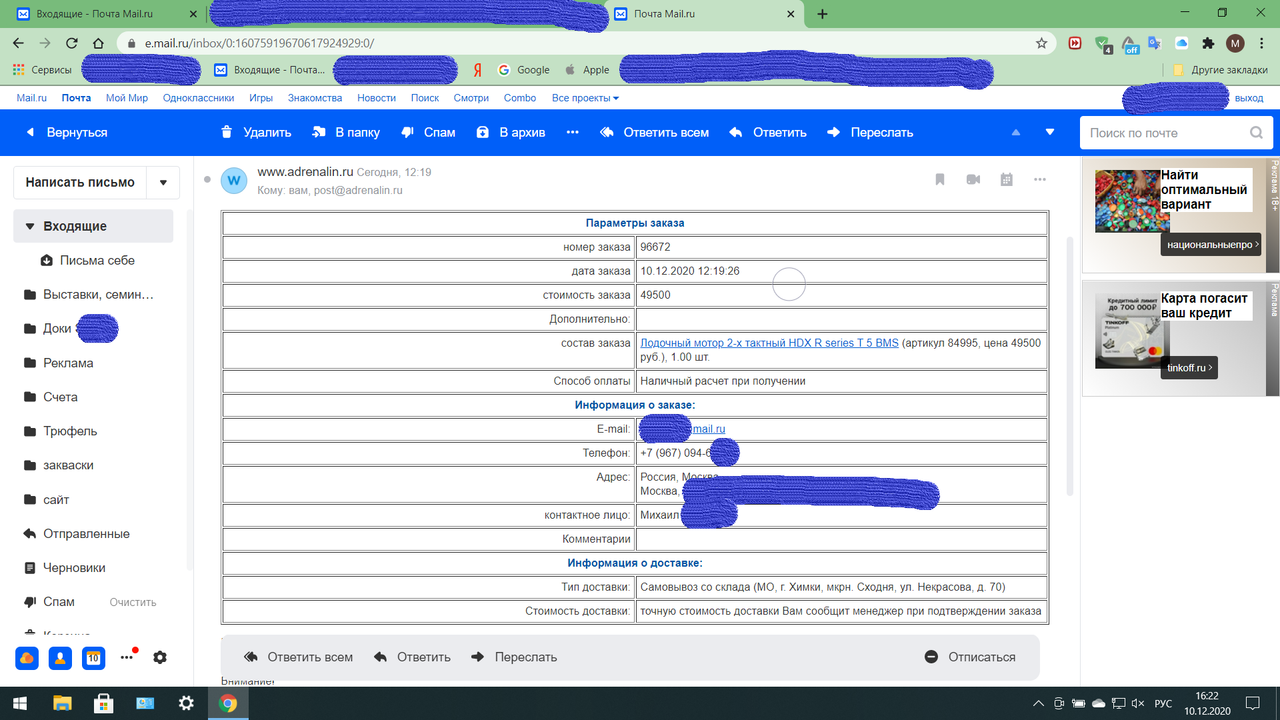This screenshot has height=720, width=1280.
Task: Click Переслать in the blue toolbar
Action: pos(870,132)
